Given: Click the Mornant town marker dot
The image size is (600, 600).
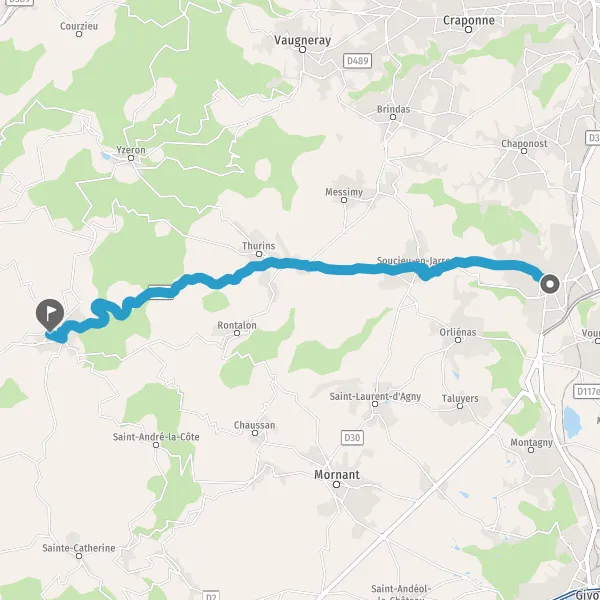Looking at the screenshot, I should click(336, 484).
